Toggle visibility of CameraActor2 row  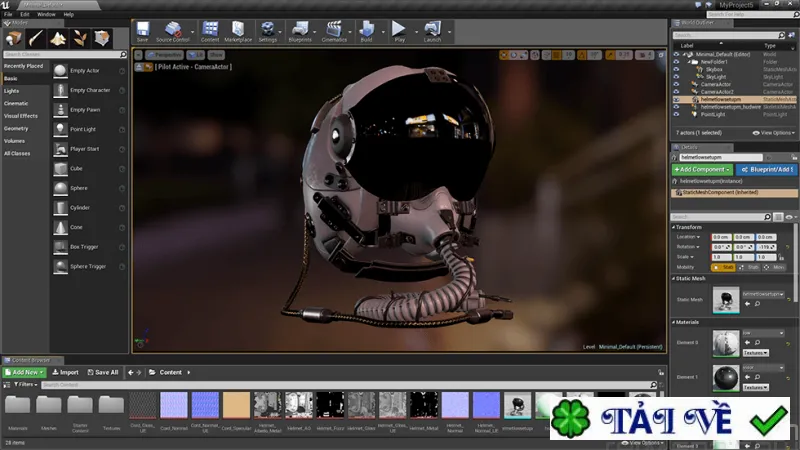676,92
